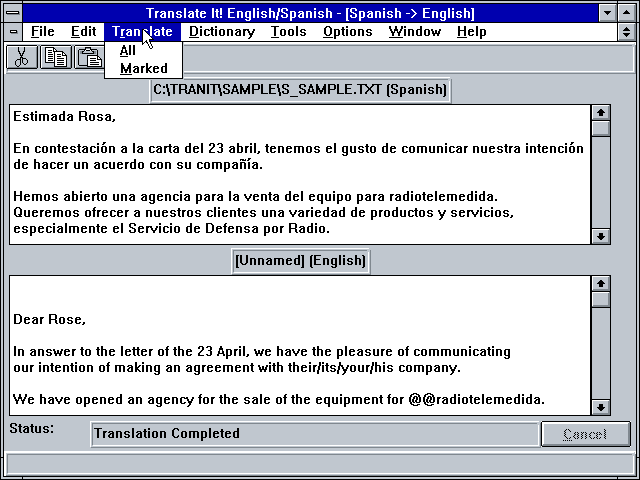Click down arrow of English pane scrollbar
Screen dimensions: 640x480
pyautogui.click(x=600, y=407)
